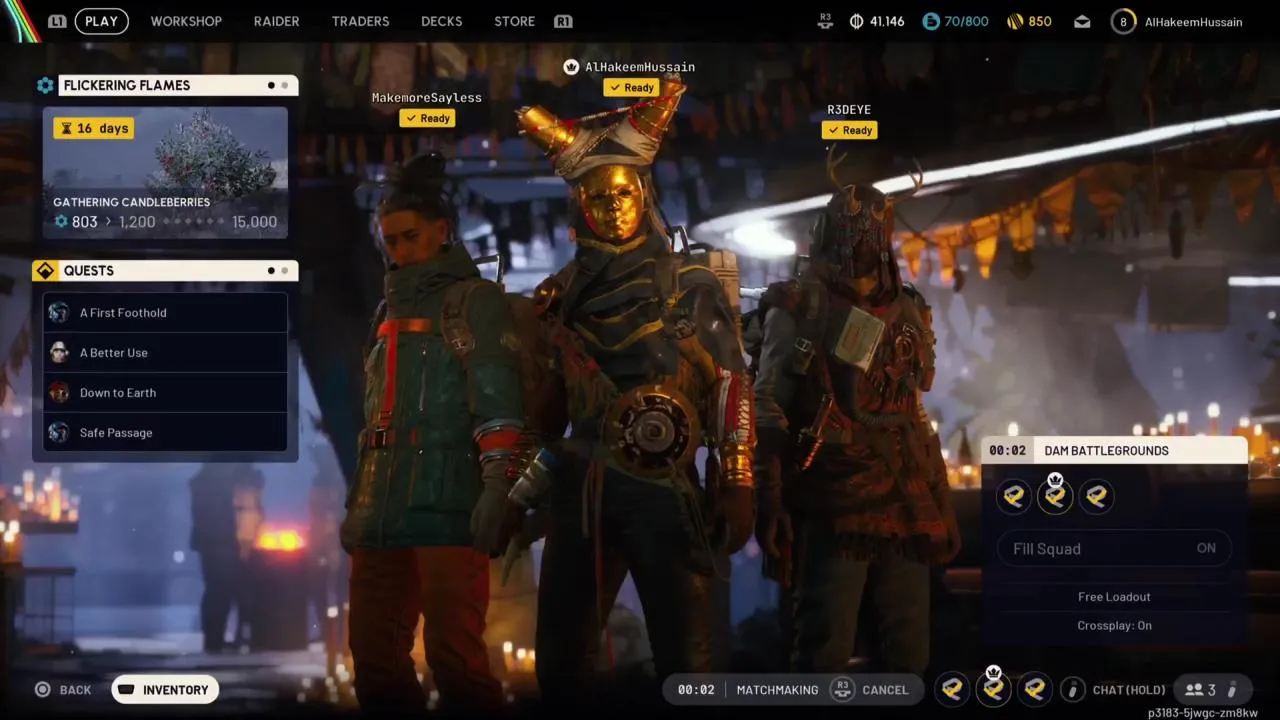Click BACK at bottom left

point(75,690)
